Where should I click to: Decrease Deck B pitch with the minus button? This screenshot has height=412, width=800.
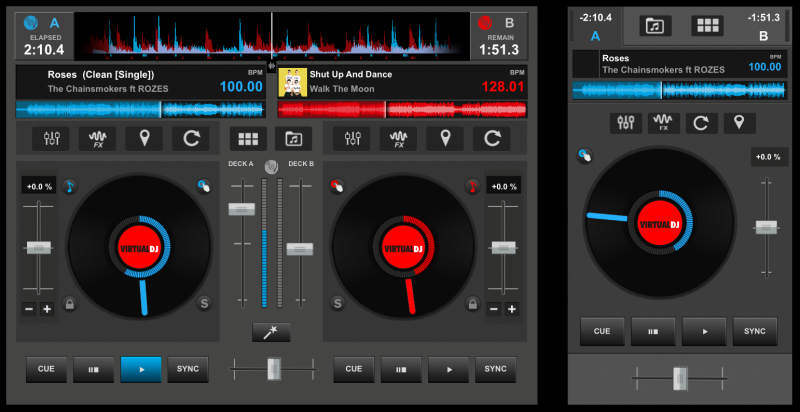click(x=493, y=308)
